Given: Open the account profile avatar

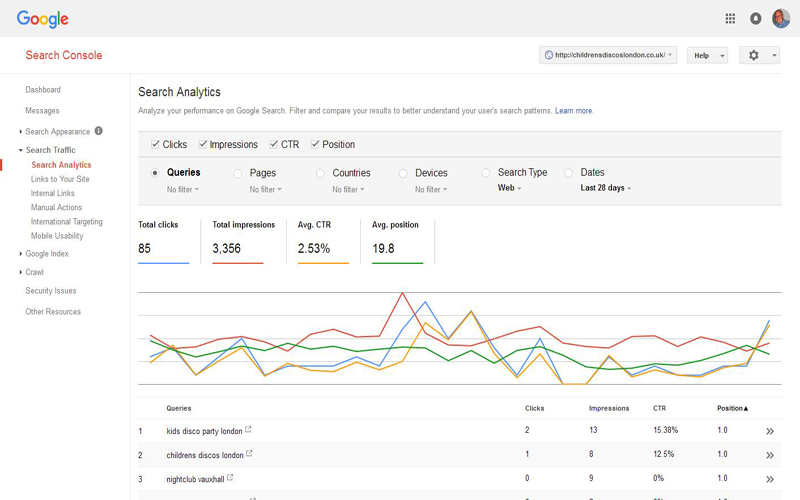Looking at the screenshot, I should click(x=781, y=19).
